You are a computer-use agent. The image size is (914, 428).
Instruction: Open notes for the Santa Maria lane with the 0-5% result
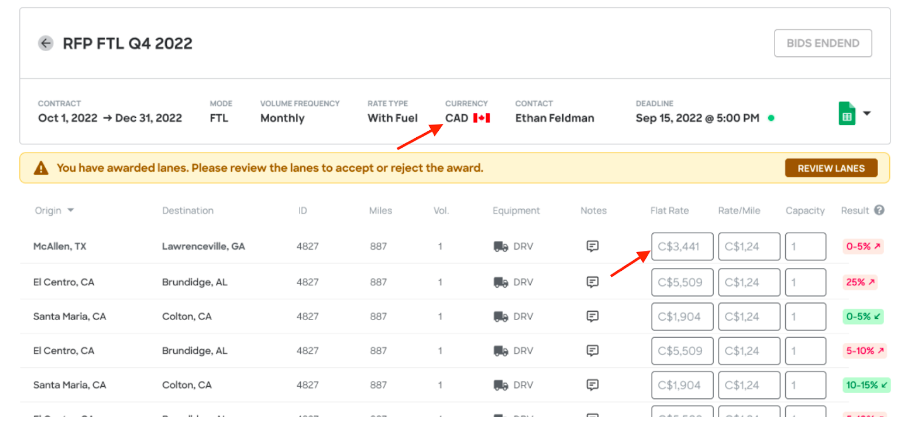coord(592,317)
